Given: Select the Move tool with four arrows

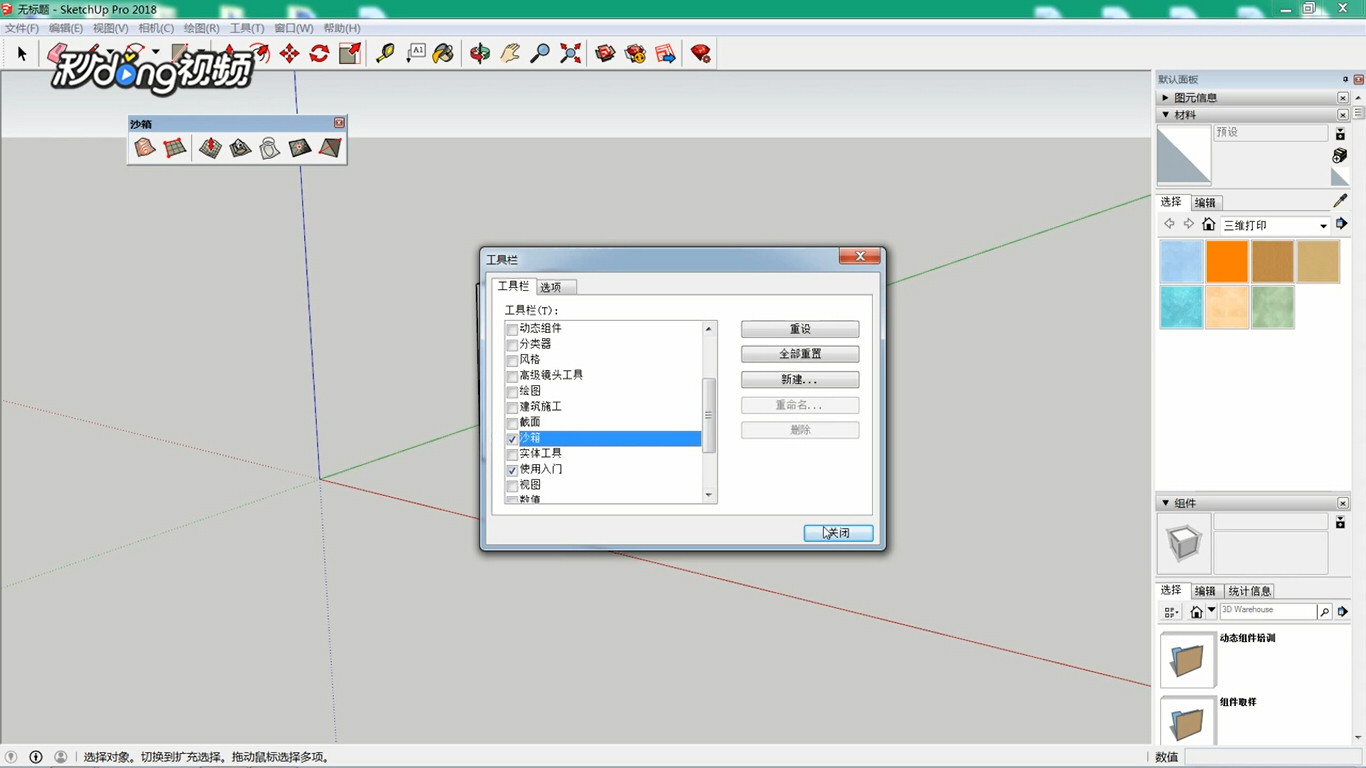Looking at the screenshot, I should (x=289, y=54).
